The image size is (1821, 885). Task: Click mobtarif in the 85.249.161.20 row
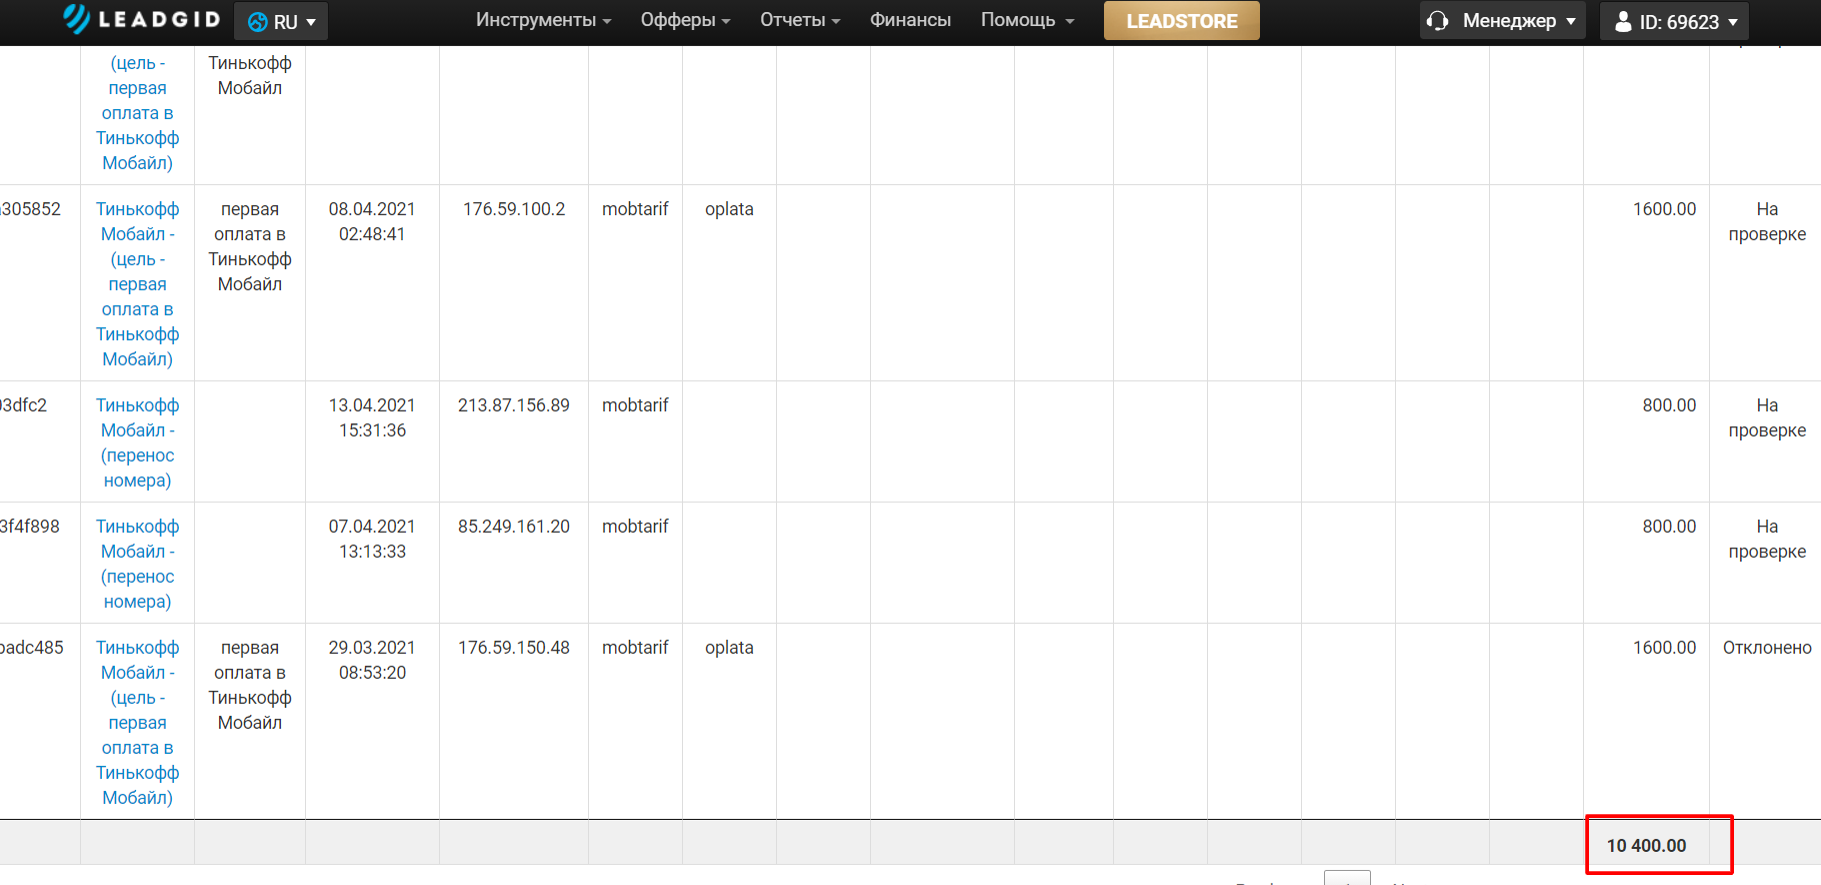[x=635, y=526]
